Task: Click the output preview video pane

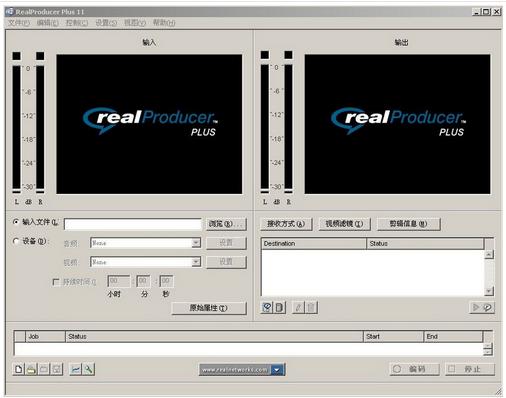Action: point(397,124)
